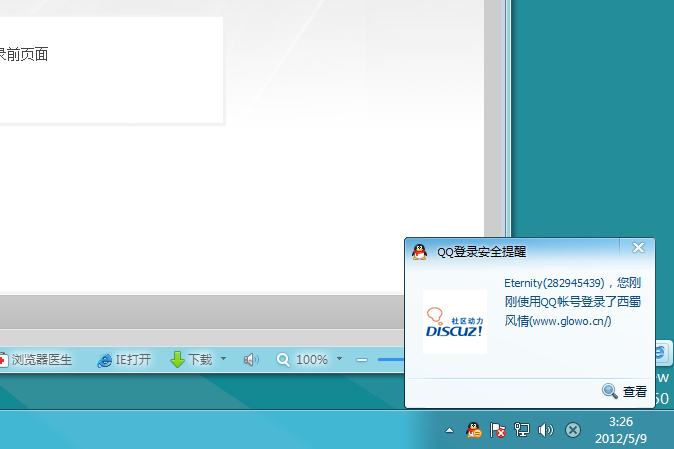Screen dimensions: 674x449
Task: Click the magnifier 100% zoom button
Action: point(302,360)
